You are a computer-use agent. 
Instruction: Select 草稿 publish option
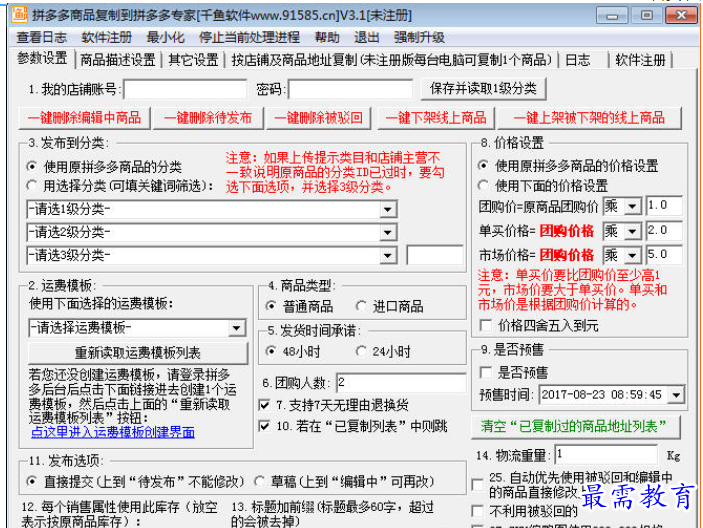tap(260, 482)
